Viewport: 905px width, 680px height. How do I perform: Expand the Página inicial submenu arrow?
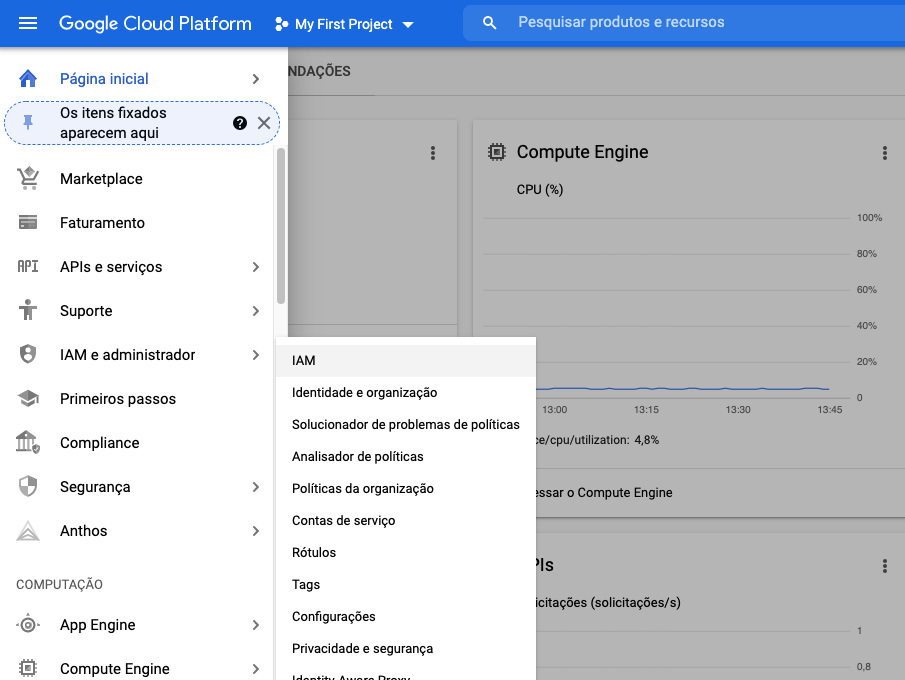coord(256,79)
